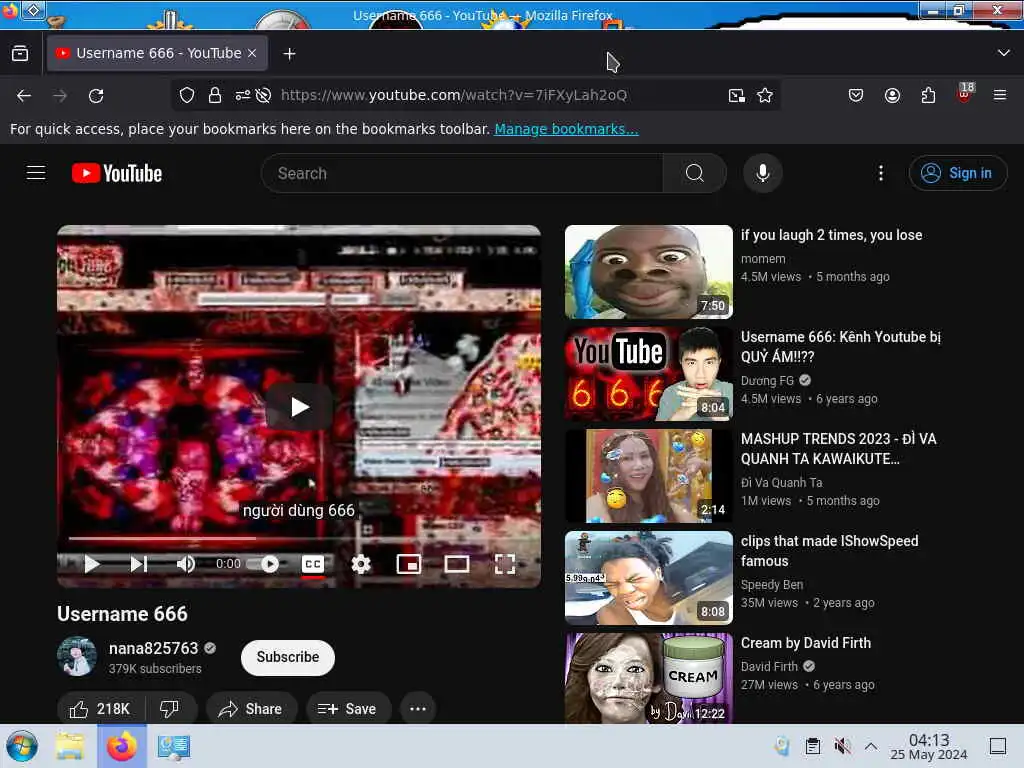Go back to previous page

(24, 95)
